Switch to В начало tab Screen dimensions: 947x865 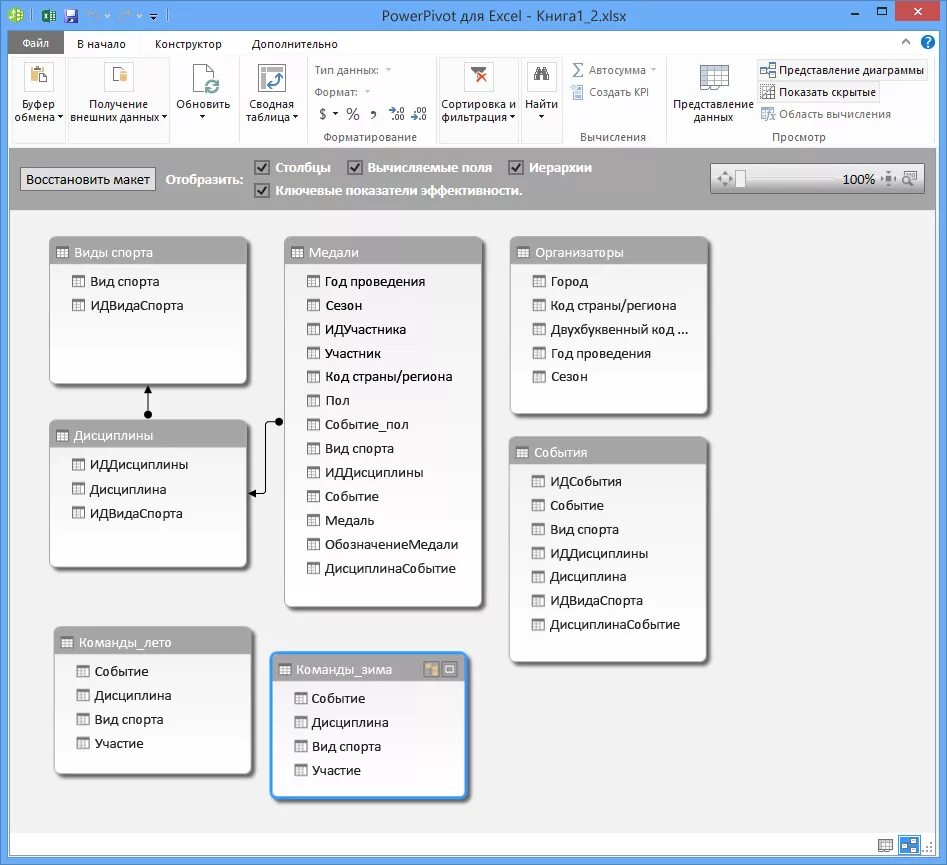pos(101,43)
